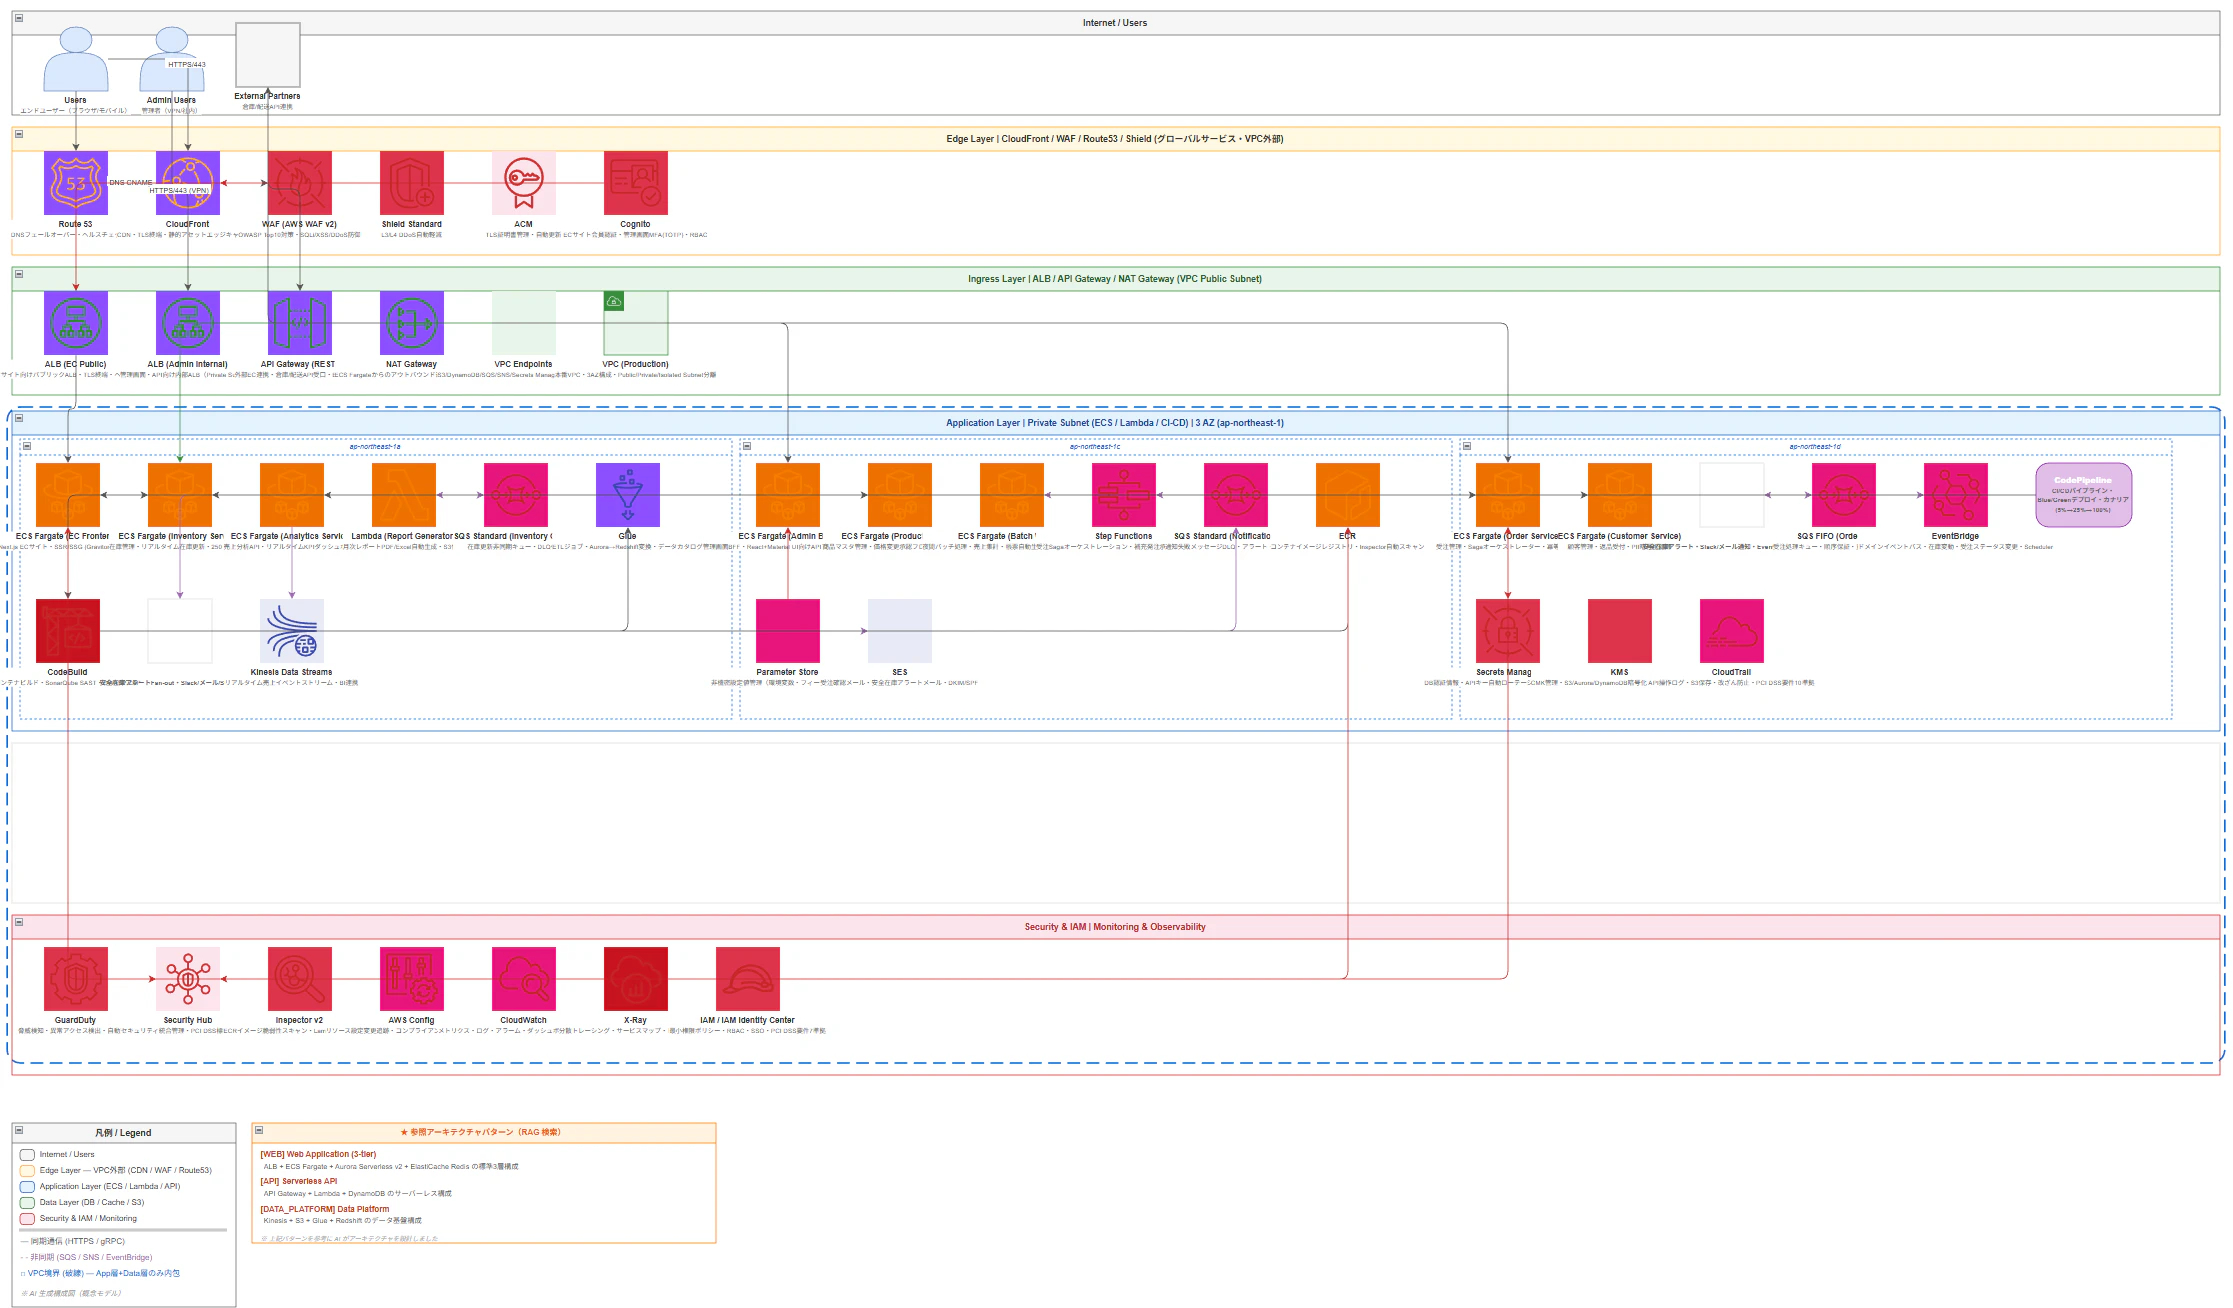Select the CodePipeline rounded box
2233x1308 pixels.
point(2084,495)
